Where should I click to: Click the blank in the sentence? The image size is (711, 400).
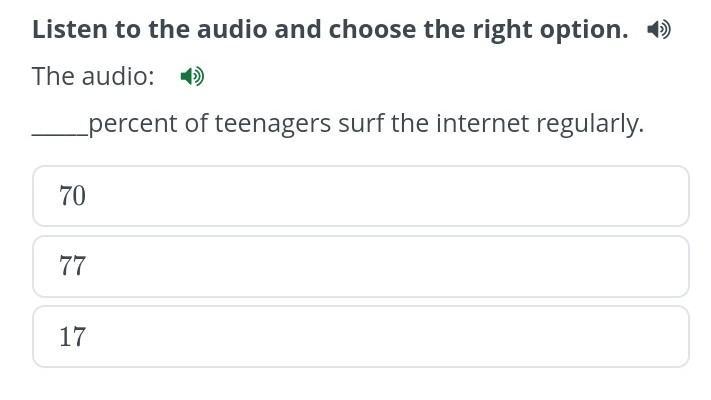(x=59, y=126)
